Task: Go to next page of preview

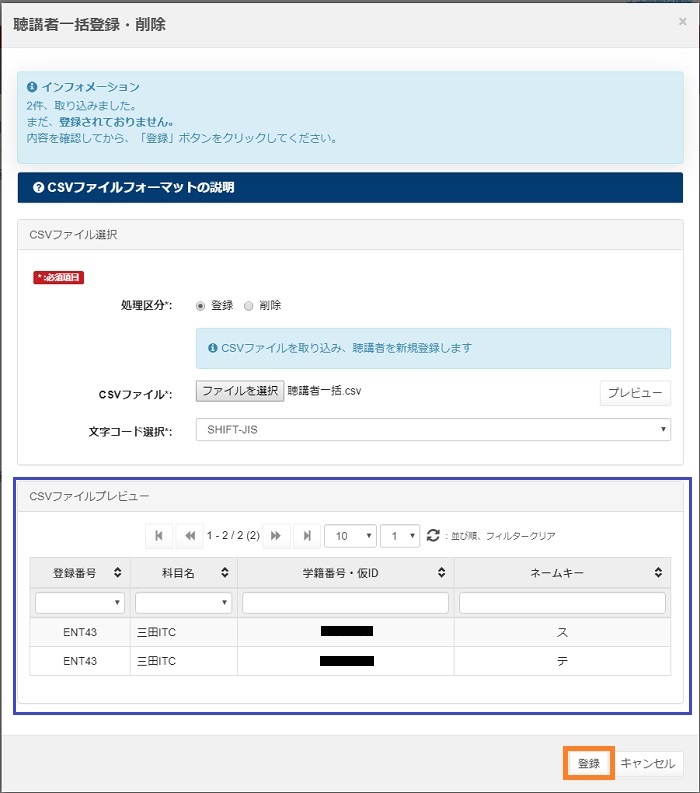Action: click(x=276, y=536)
